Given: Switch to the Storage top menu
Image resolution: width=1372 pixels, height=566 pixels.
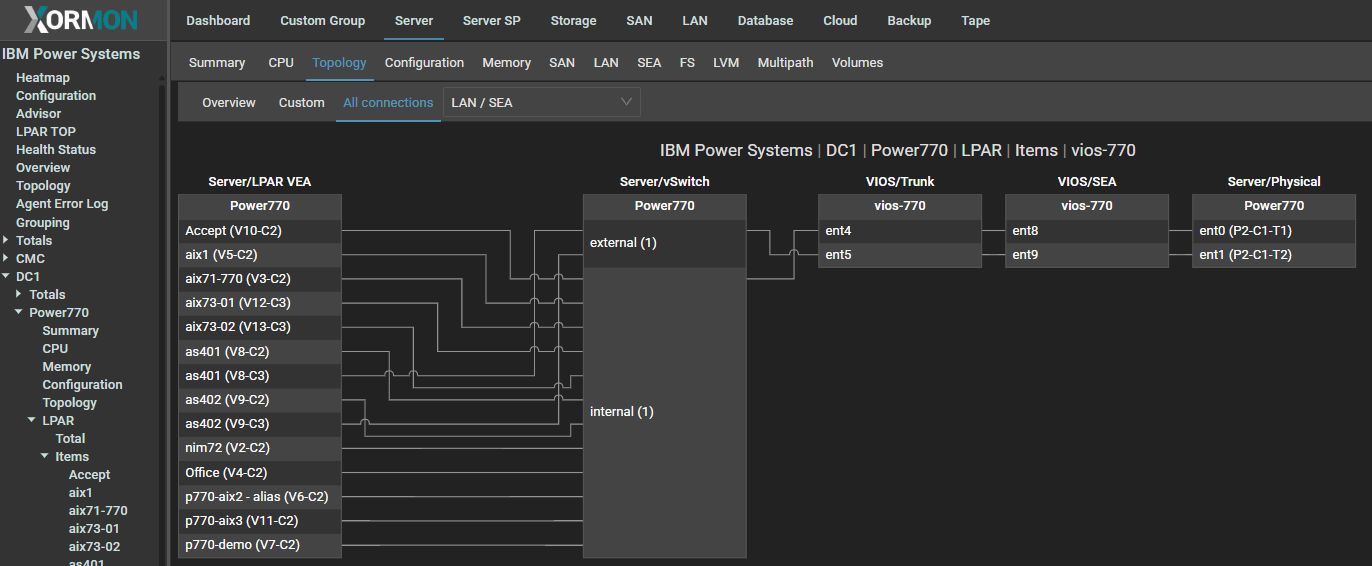Looking at the screenshot, I should click(x=573, y=20).
